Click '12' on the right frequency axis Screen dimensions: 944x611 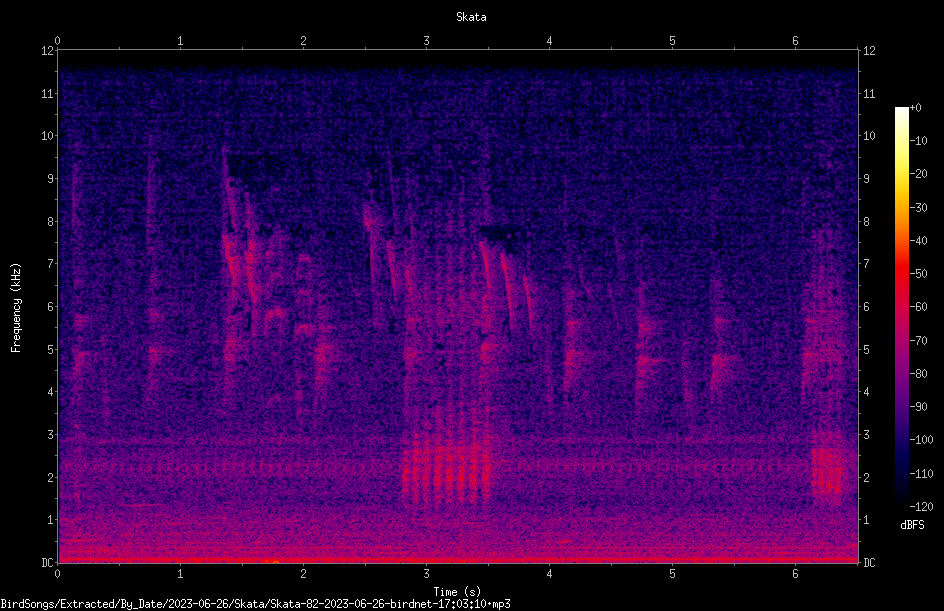click(869, 51)
